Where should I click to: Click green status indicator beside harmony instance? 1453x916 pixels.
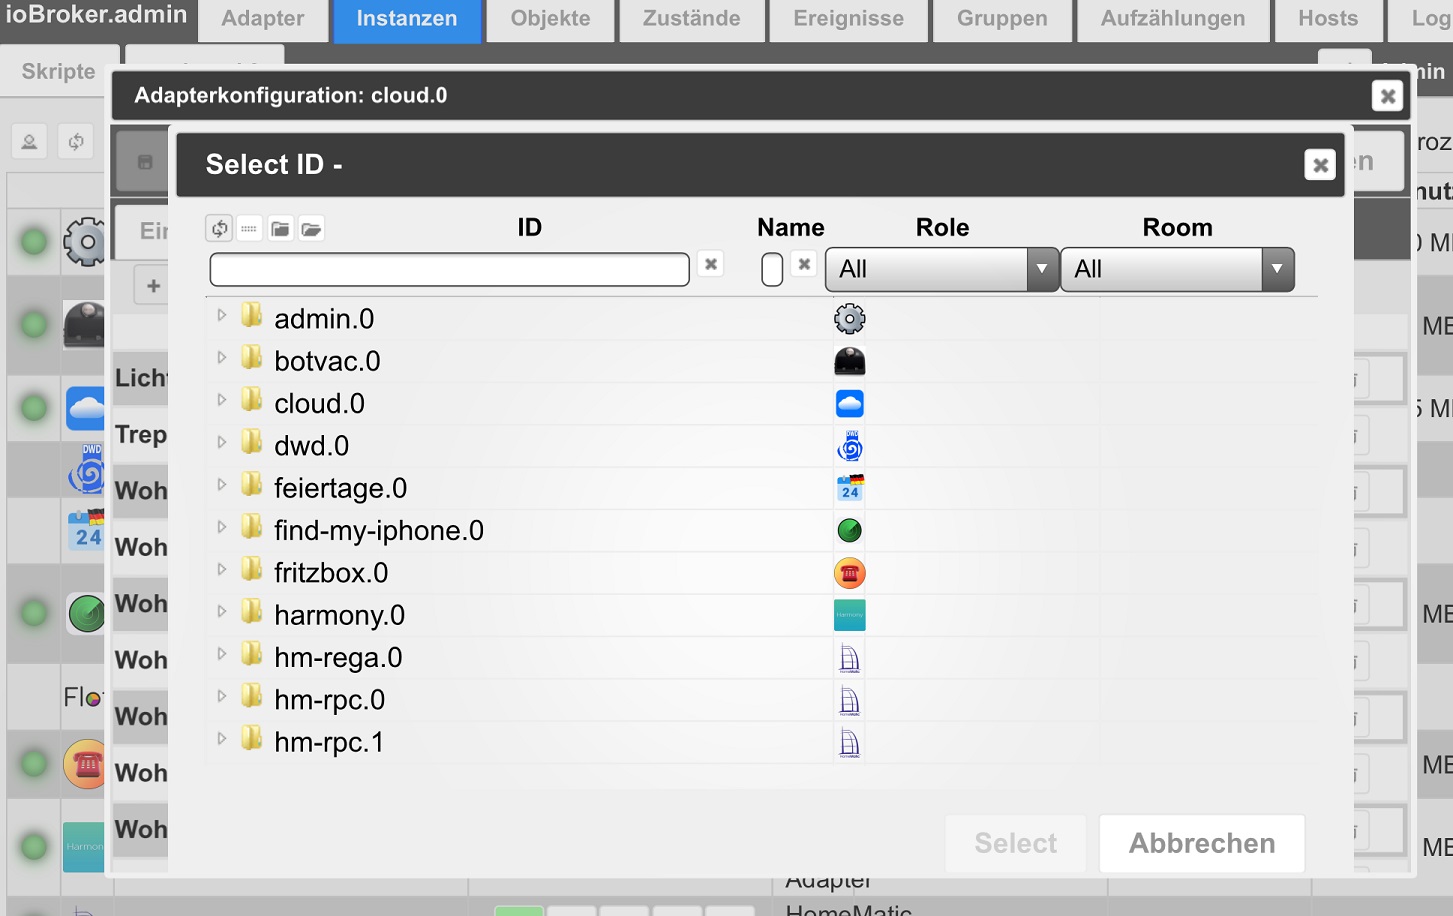coord(34,846)
